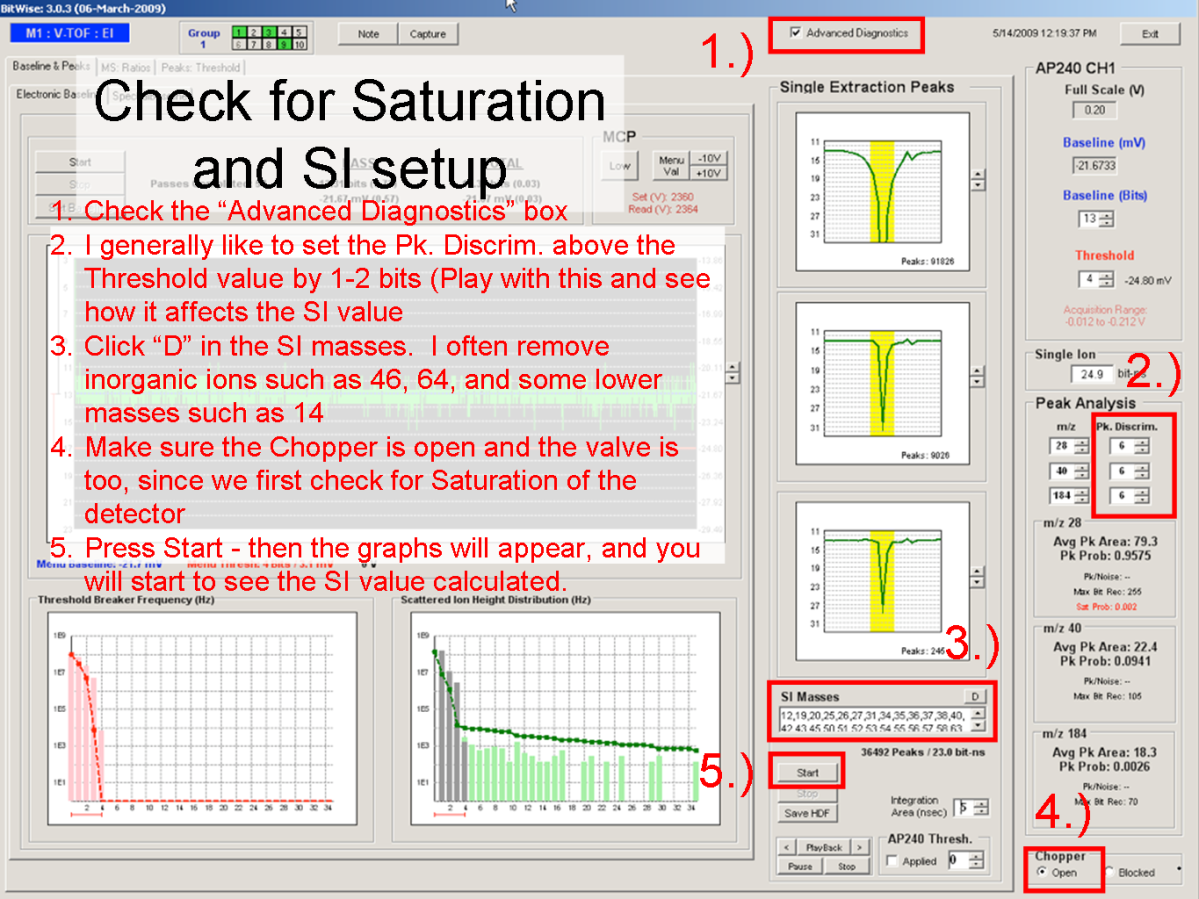
Task: Select the Open chopper radio button
Action: tap(1042, 872)
